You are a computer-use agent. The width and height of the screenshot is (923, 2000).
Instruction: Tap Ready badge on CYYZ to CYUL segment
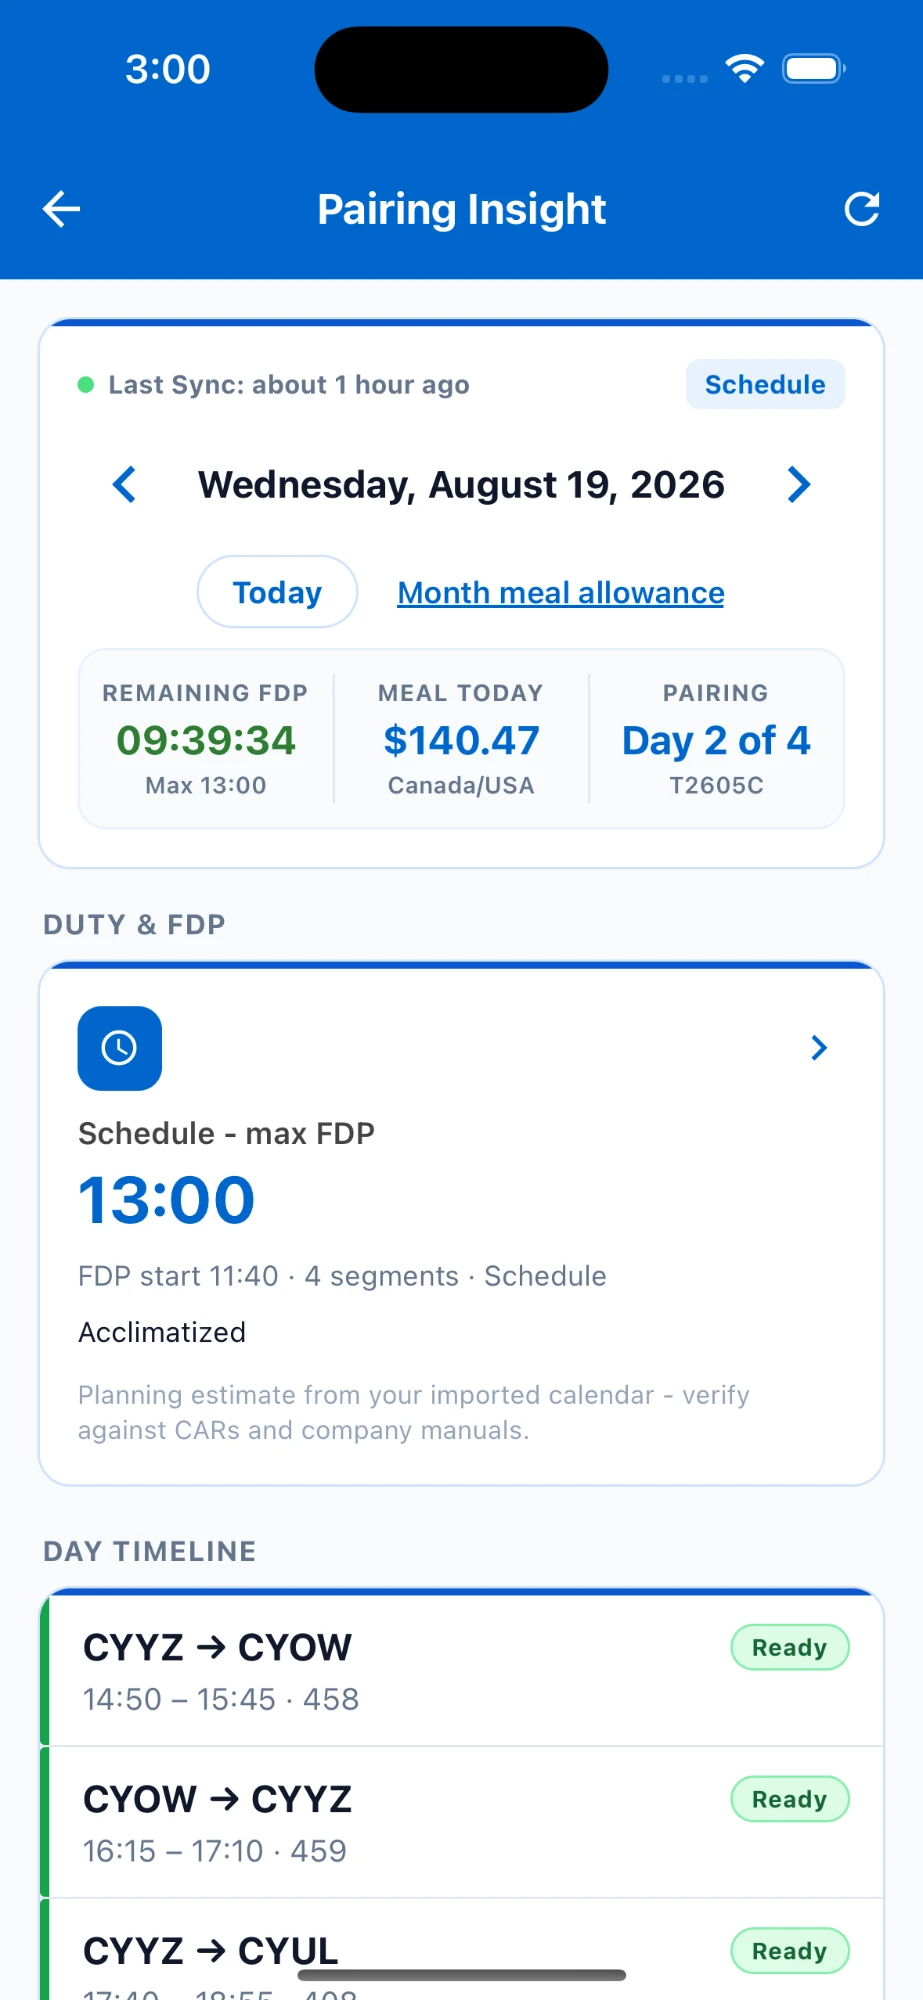[x=790, y=1952]
